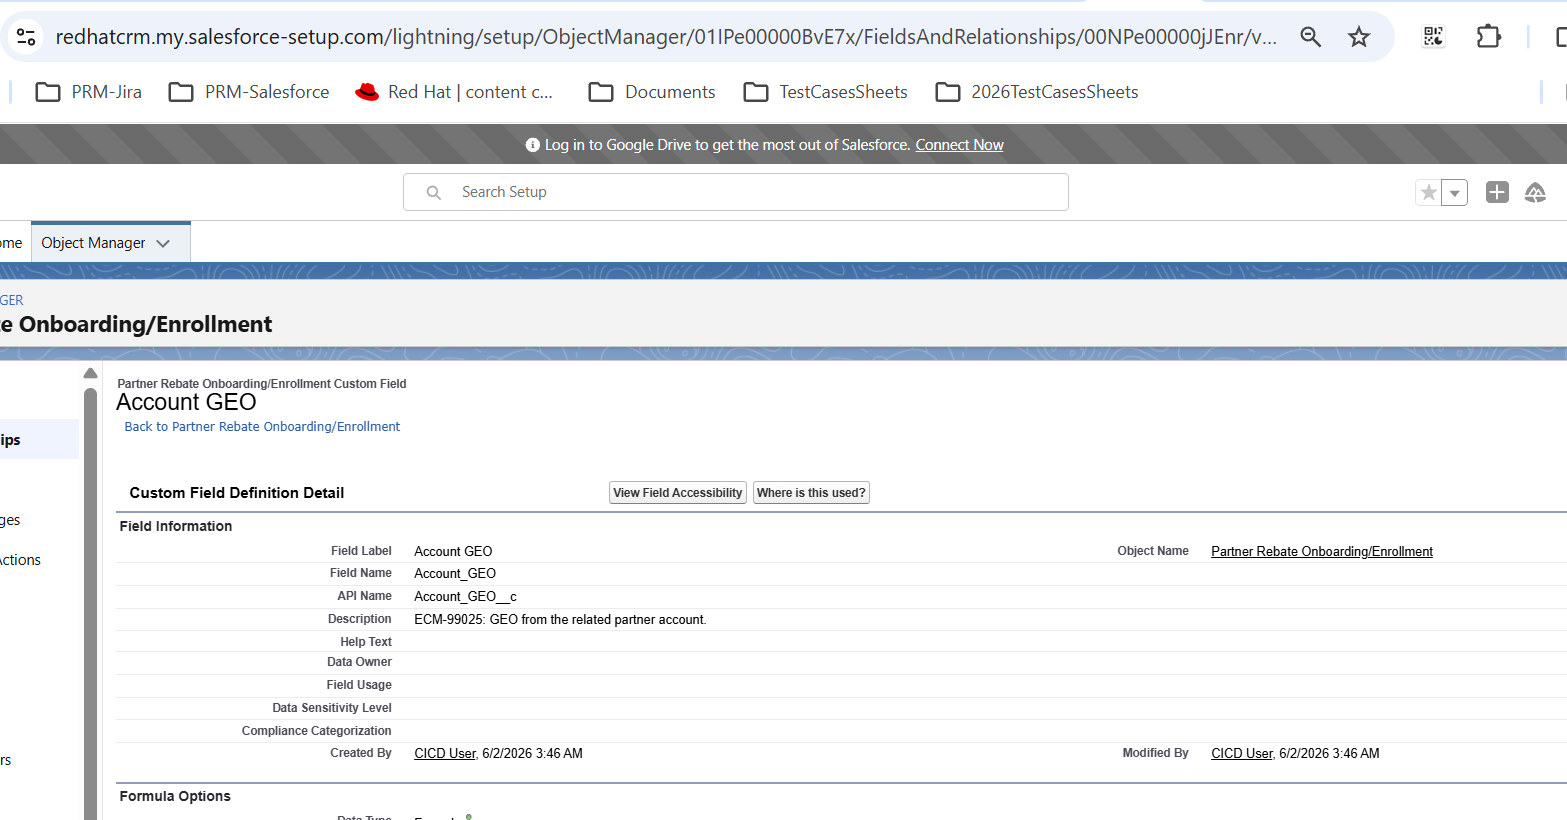1567x820 pixels.
Task: Click the browser zoom magnifier icon
Action: [x=1310, y=37]
